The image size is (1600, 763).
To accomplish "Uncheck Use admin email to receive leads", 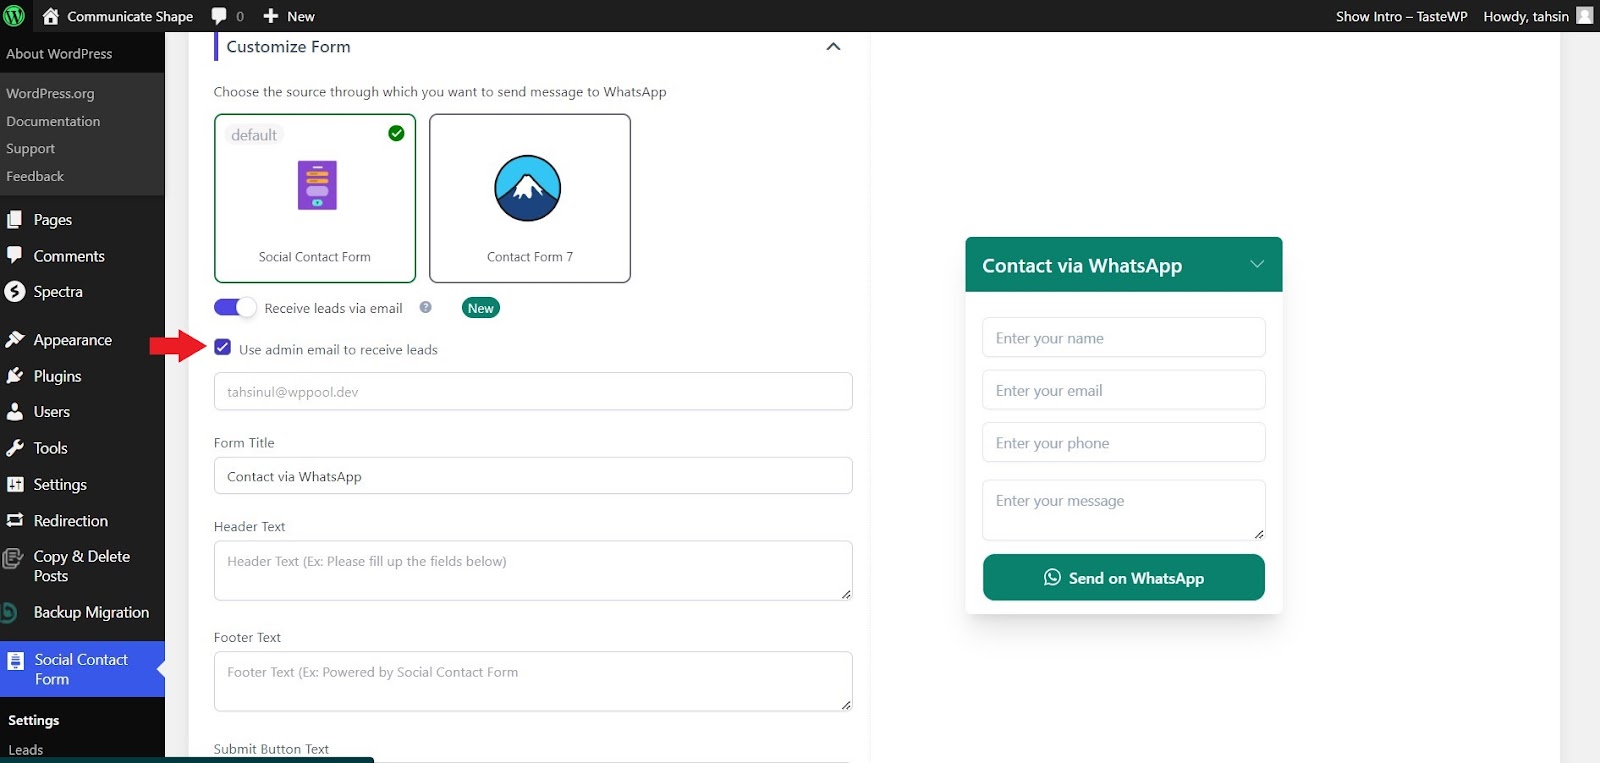I will 223,347.
